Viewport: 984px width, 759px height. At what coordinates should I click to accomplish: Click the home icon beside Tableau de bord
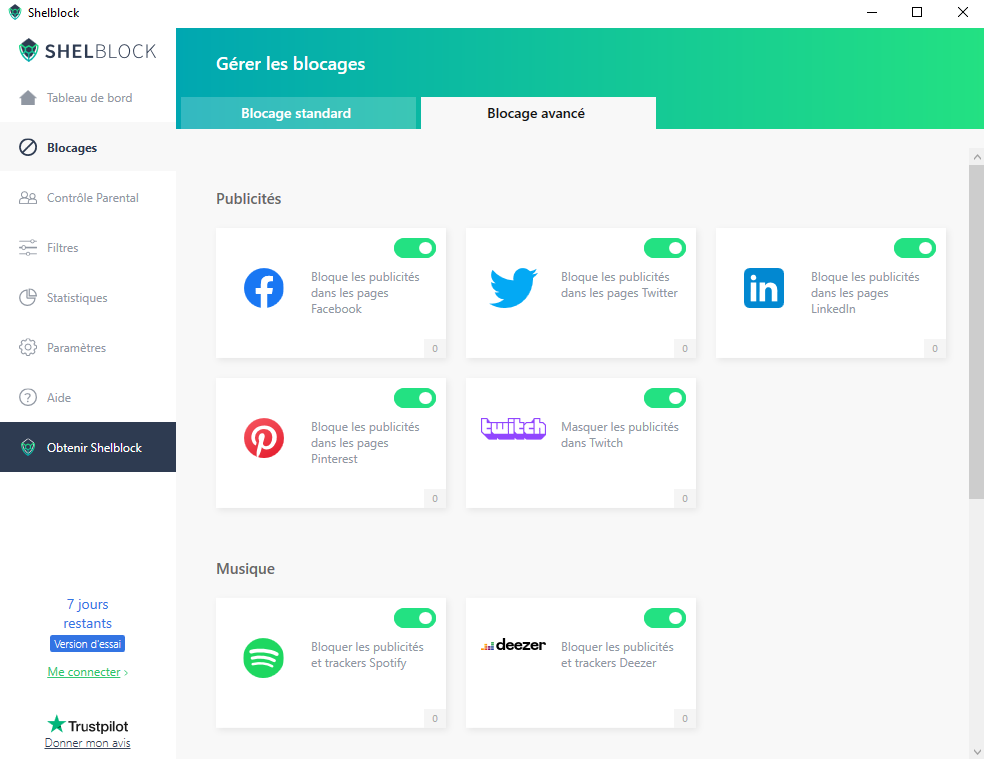[28, 97]
